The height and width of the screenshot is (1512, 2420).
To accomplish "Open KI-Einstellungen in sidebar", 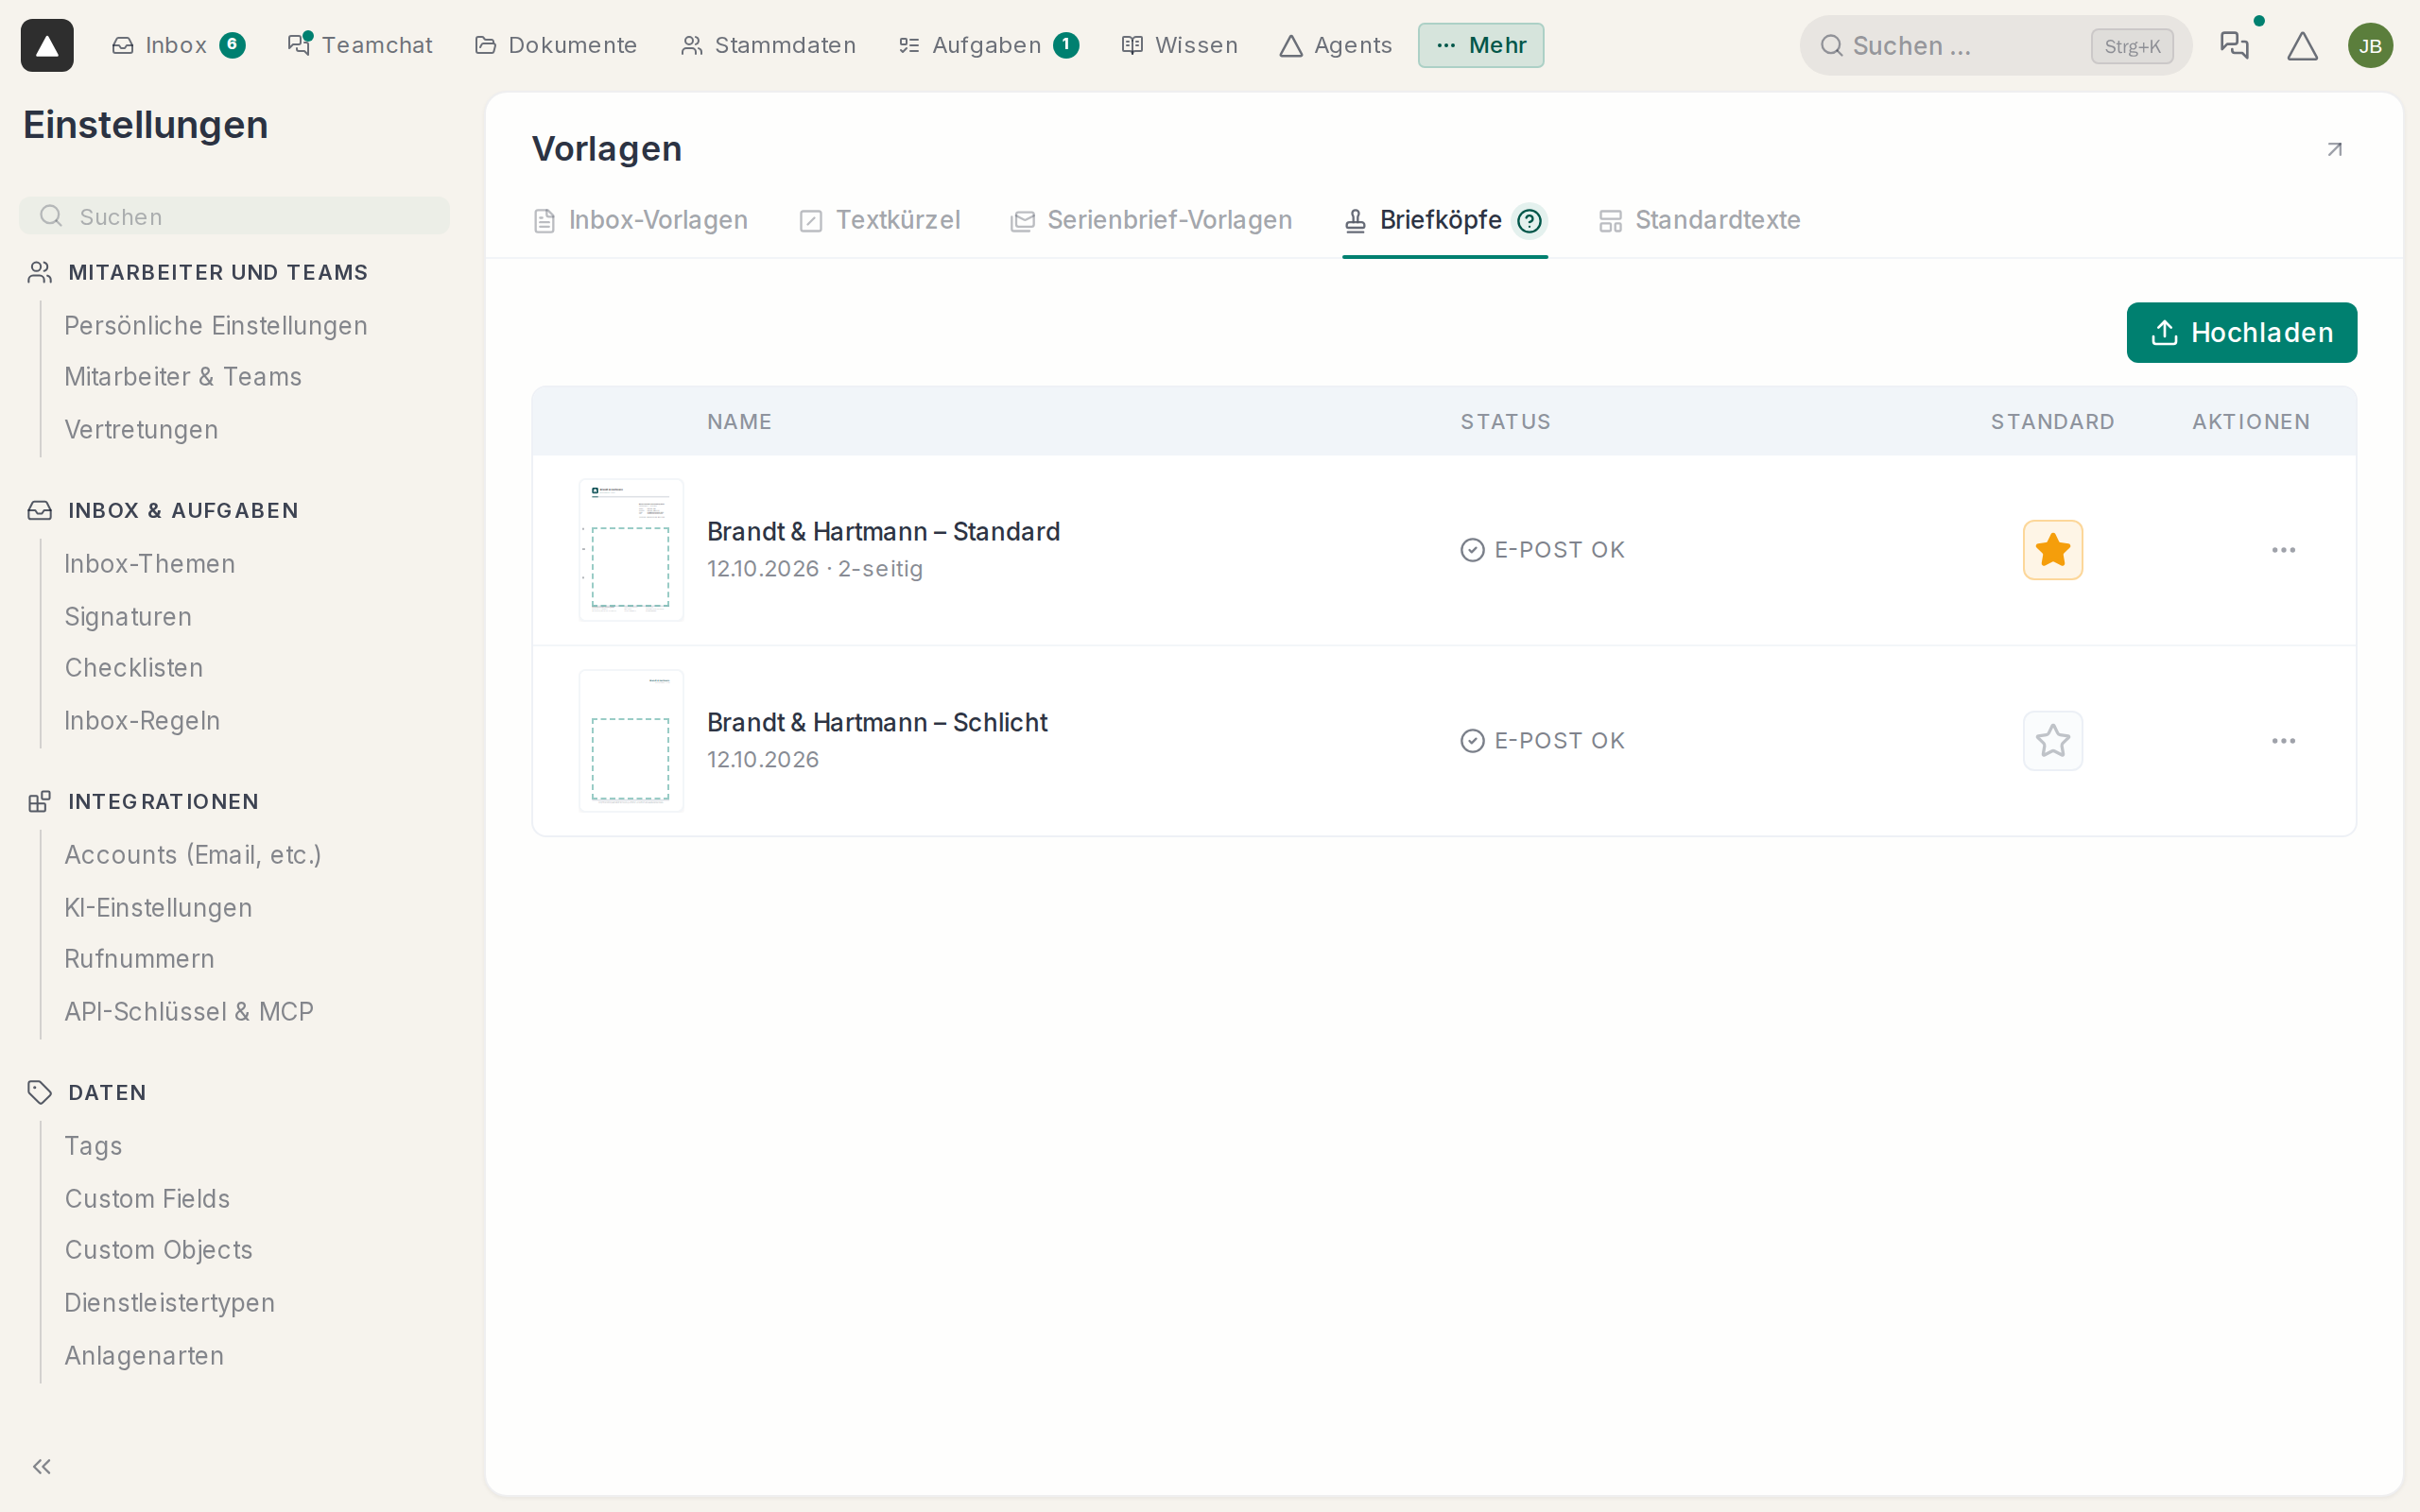I will click(x=158, y=908).
